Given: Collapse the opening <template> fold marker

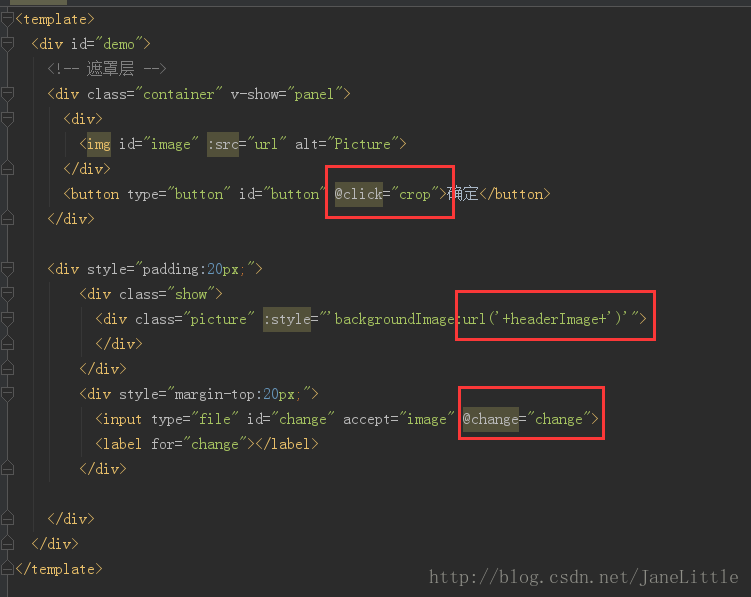Looking at the screenshot, I should click(x=7, y=19).
